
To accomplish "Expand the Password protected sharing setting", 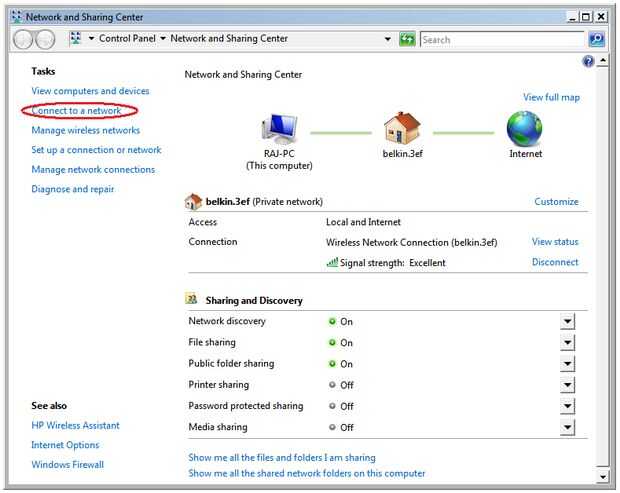I will coord(567,406).
